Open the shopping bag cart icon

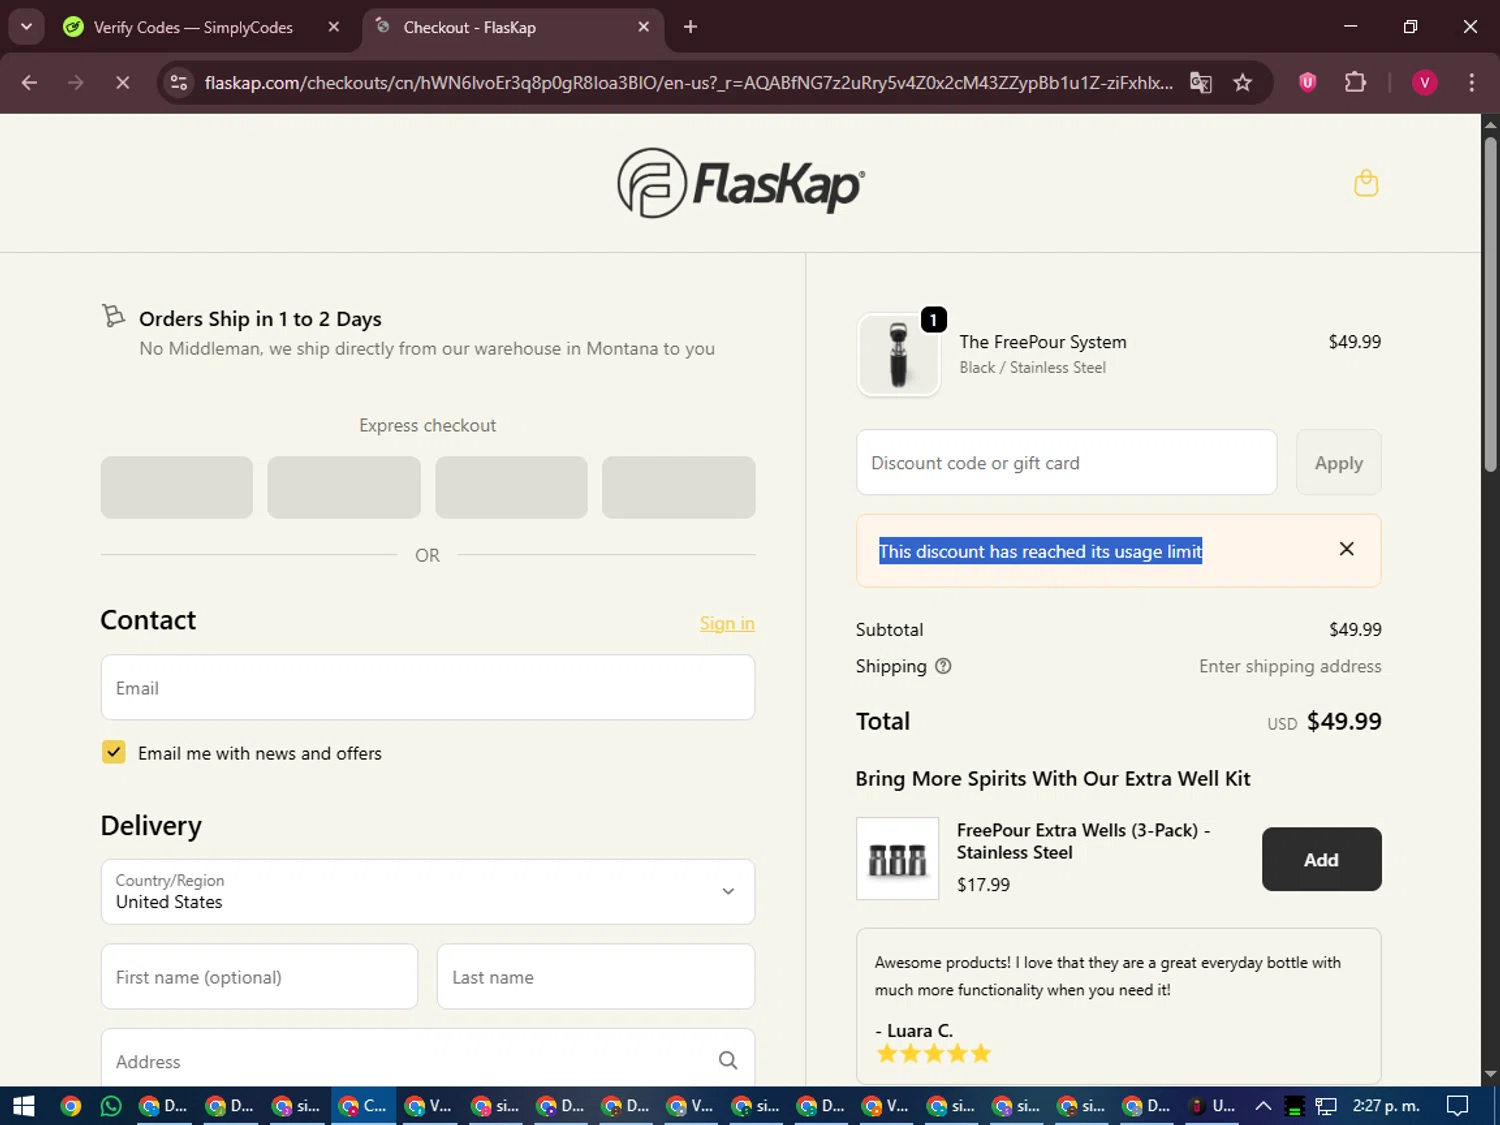click(1366, 183)
